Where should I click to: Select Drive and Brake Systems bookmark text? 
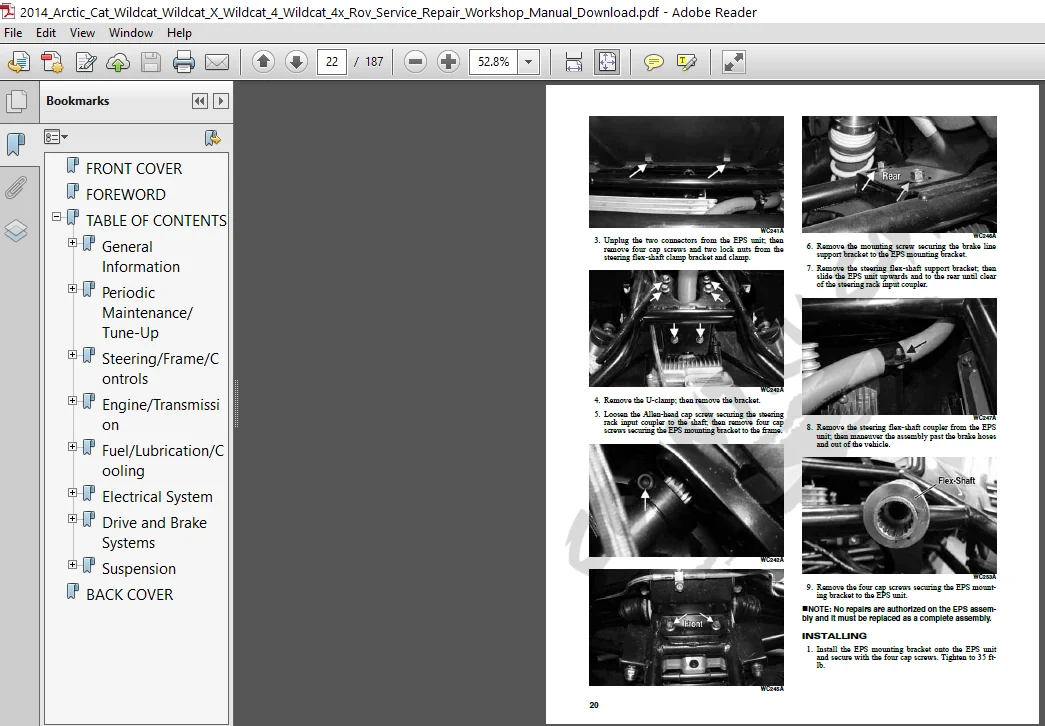154,533
